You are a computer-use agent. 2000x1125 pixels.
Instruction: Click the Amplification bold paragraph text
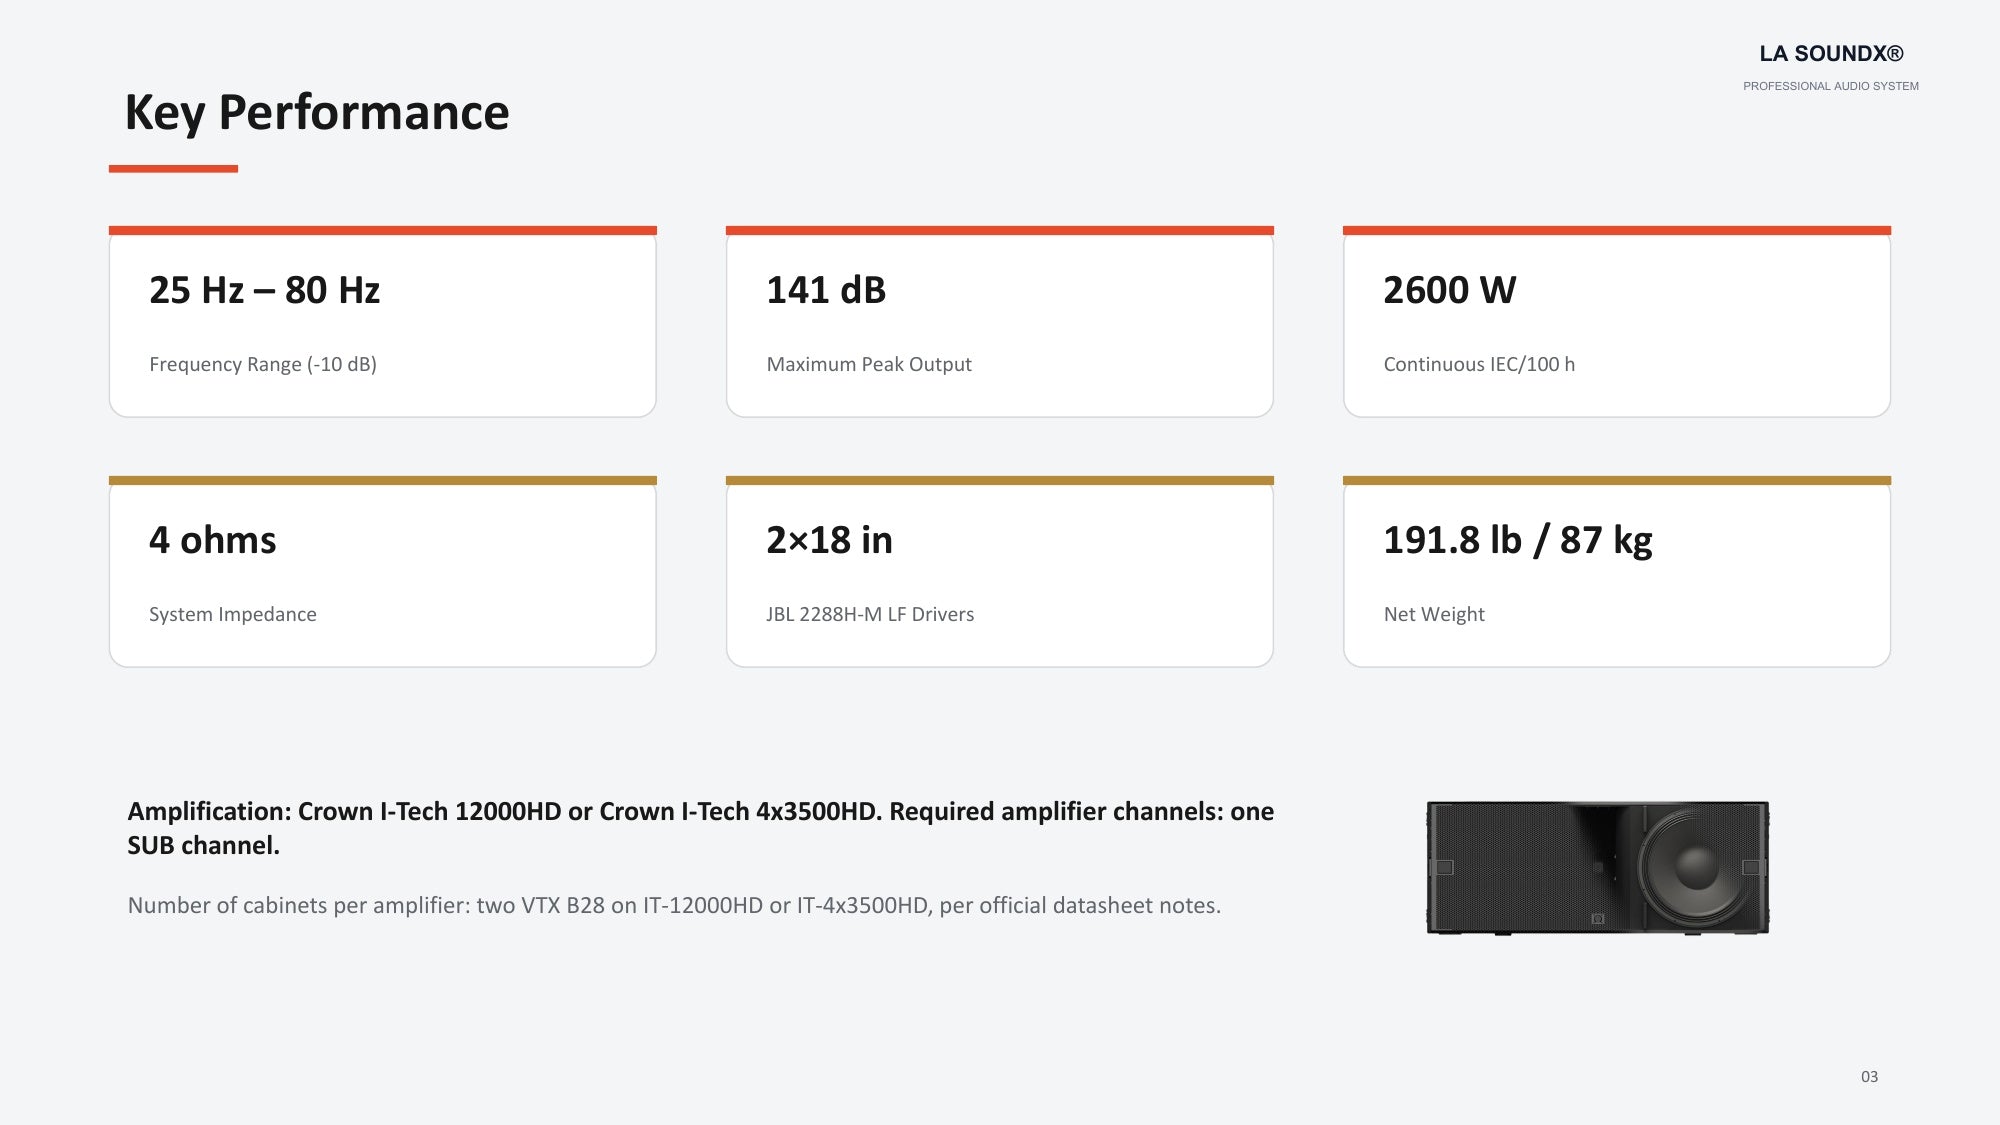click(x=700, y=828)
